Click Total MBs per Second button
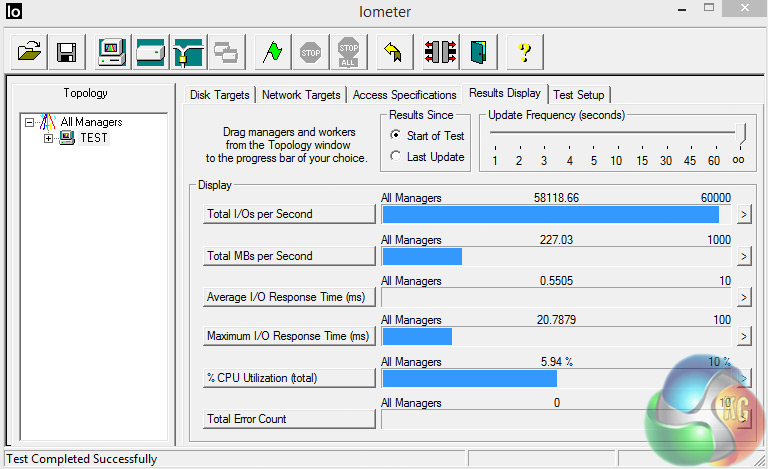This screenshot has height=469, width=768. 289,256
